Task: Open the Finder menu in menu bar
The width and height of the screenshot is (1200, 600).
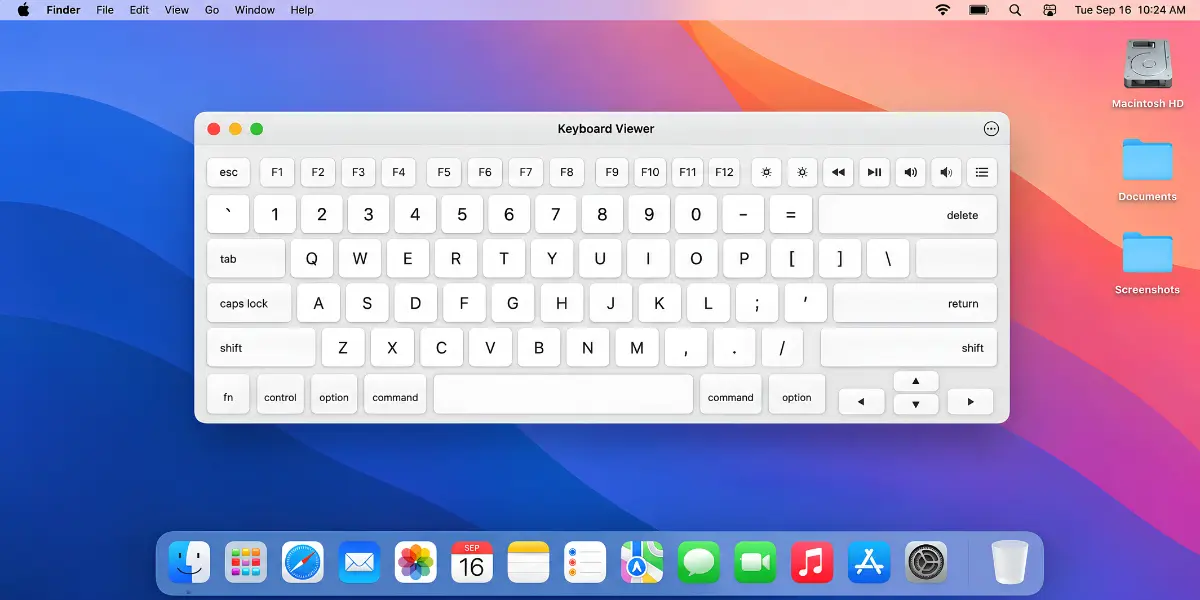Action: pos(63,10)
